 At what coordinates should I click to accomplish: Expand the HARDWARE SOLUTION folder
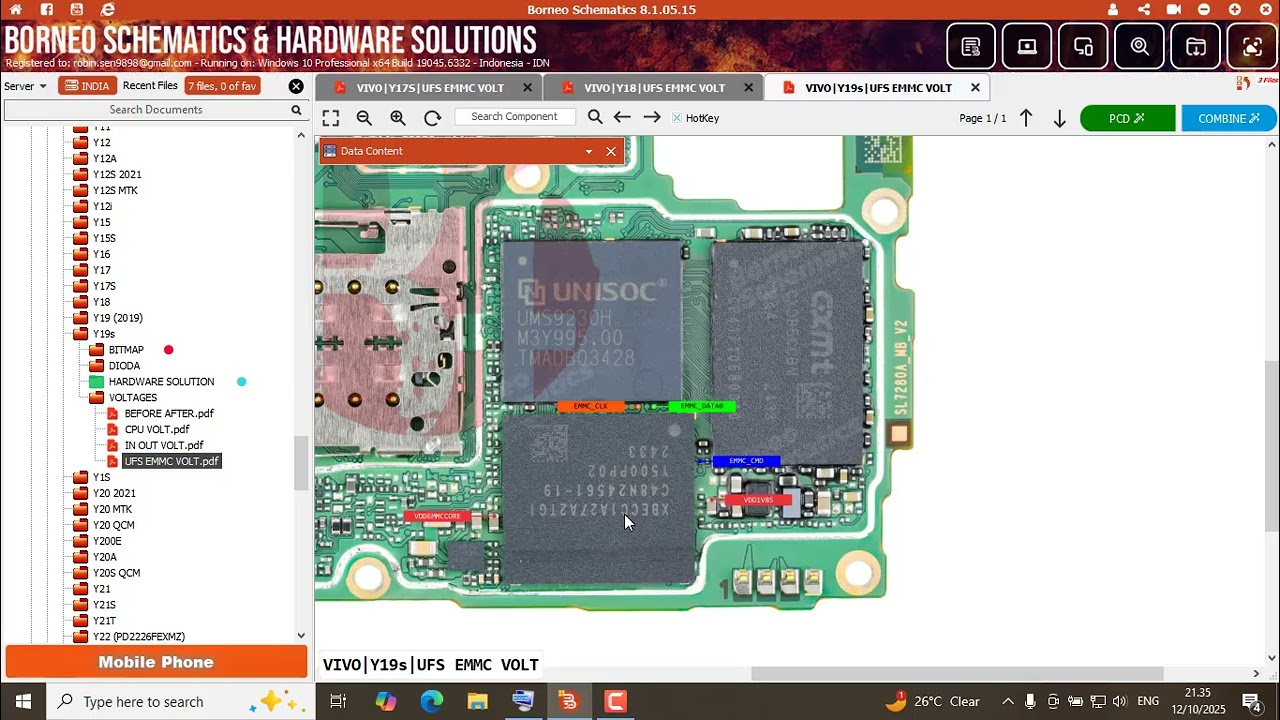(x=97, y=382)
